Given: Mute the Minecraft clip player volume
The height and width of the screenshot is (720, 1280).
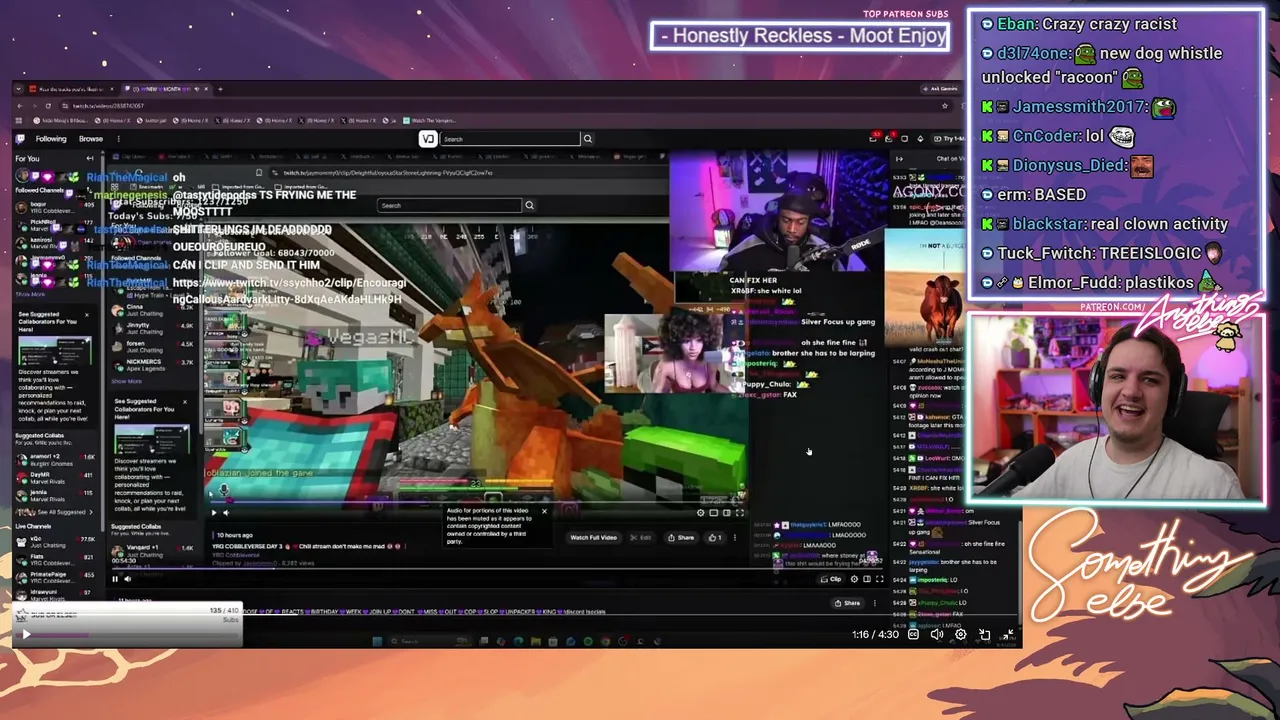Looking at the screenshot, I should [226, 513].
